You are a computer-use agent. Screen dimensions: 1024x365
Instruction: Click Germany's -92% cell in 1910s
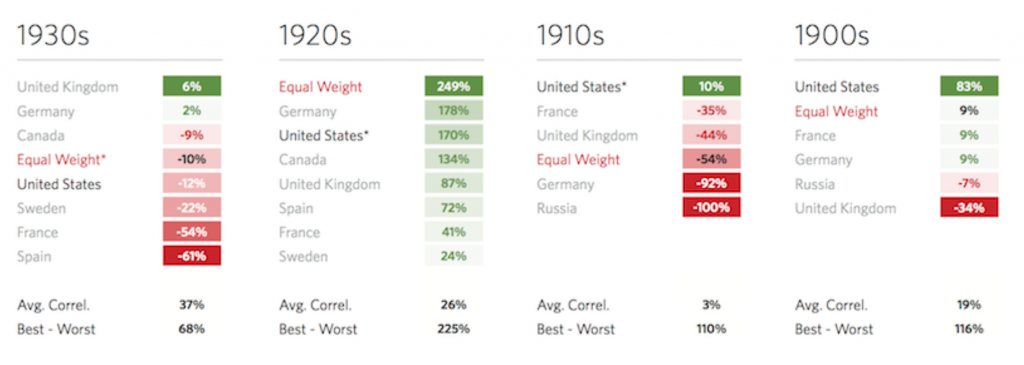coord(711,184)
